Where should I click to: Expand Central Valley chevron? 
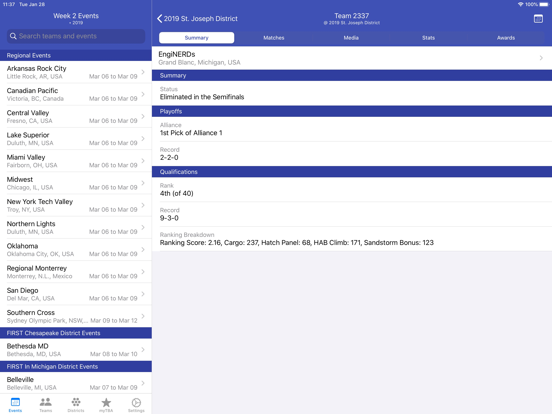tap(143, 116)
